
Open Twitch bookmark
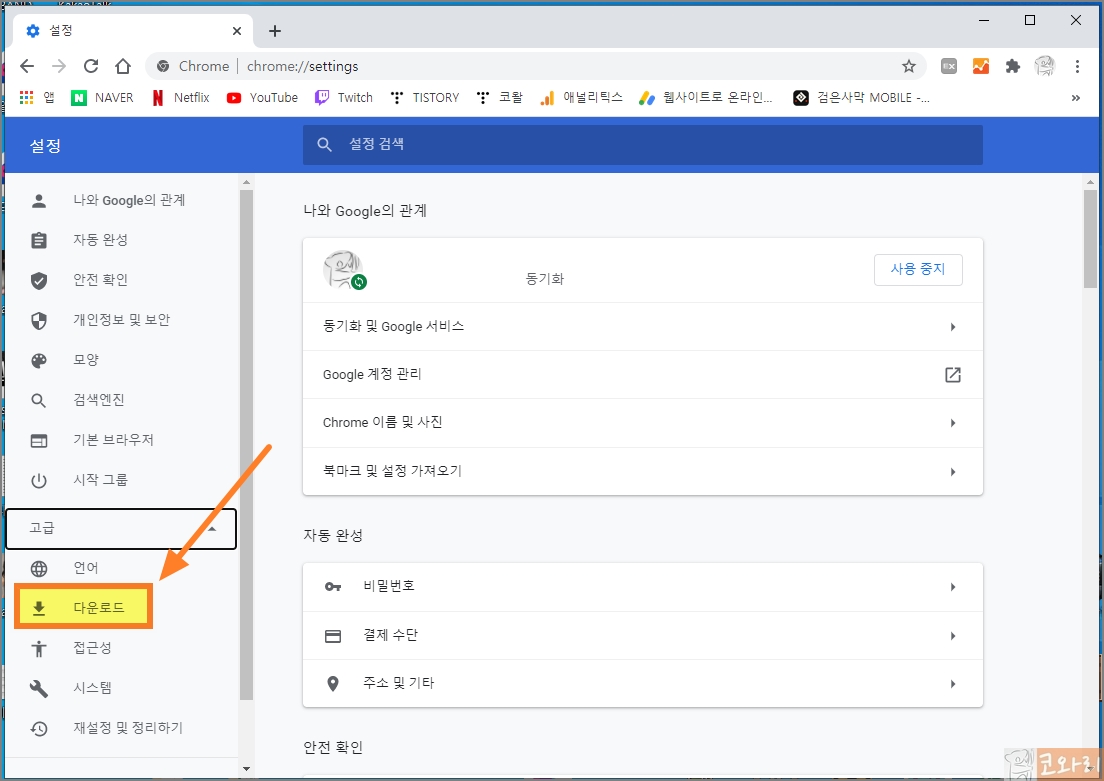[344, 97]
